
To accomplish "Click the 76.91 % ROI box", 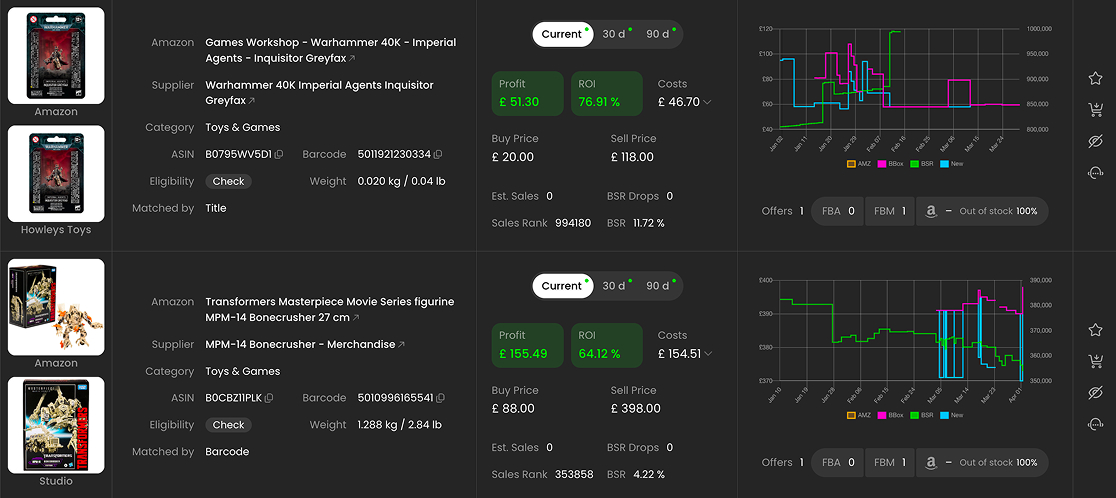I will pyautogui.click(x=606, y=93).
